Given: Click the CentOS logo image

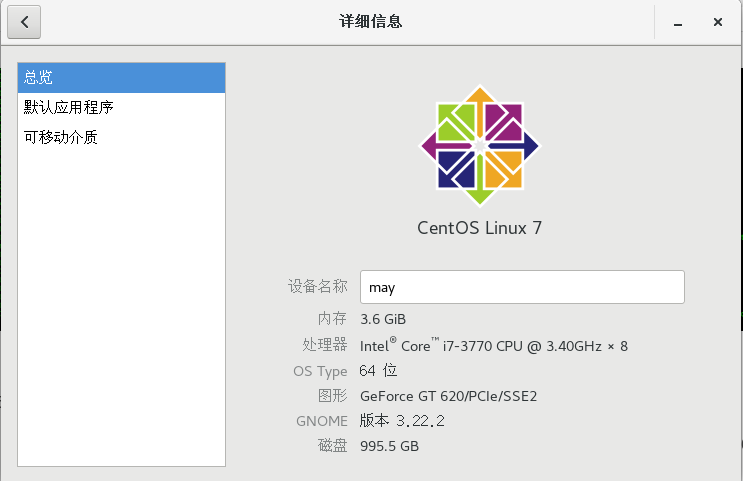Looking at the screenshot, I should point(480,146).
